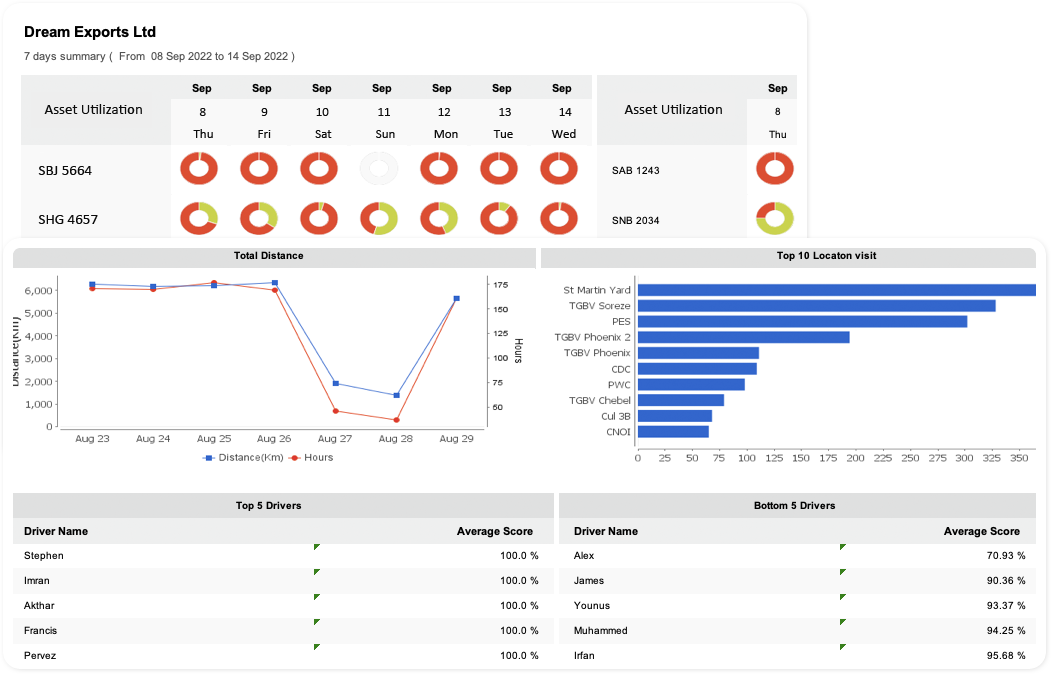Click SHG 4657 donut chart for Sep 10
Image resolution: width=1051 pixels, height=674 pixels.
click(x=319, y=218)
